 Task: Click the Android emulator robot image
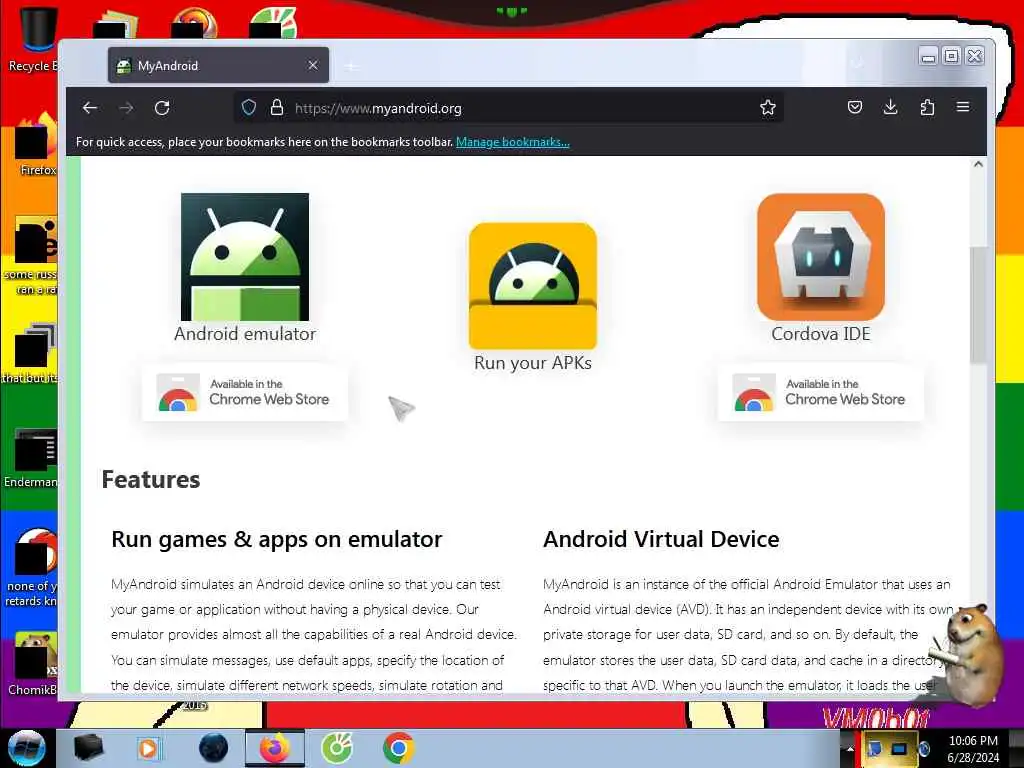(245, 257)
